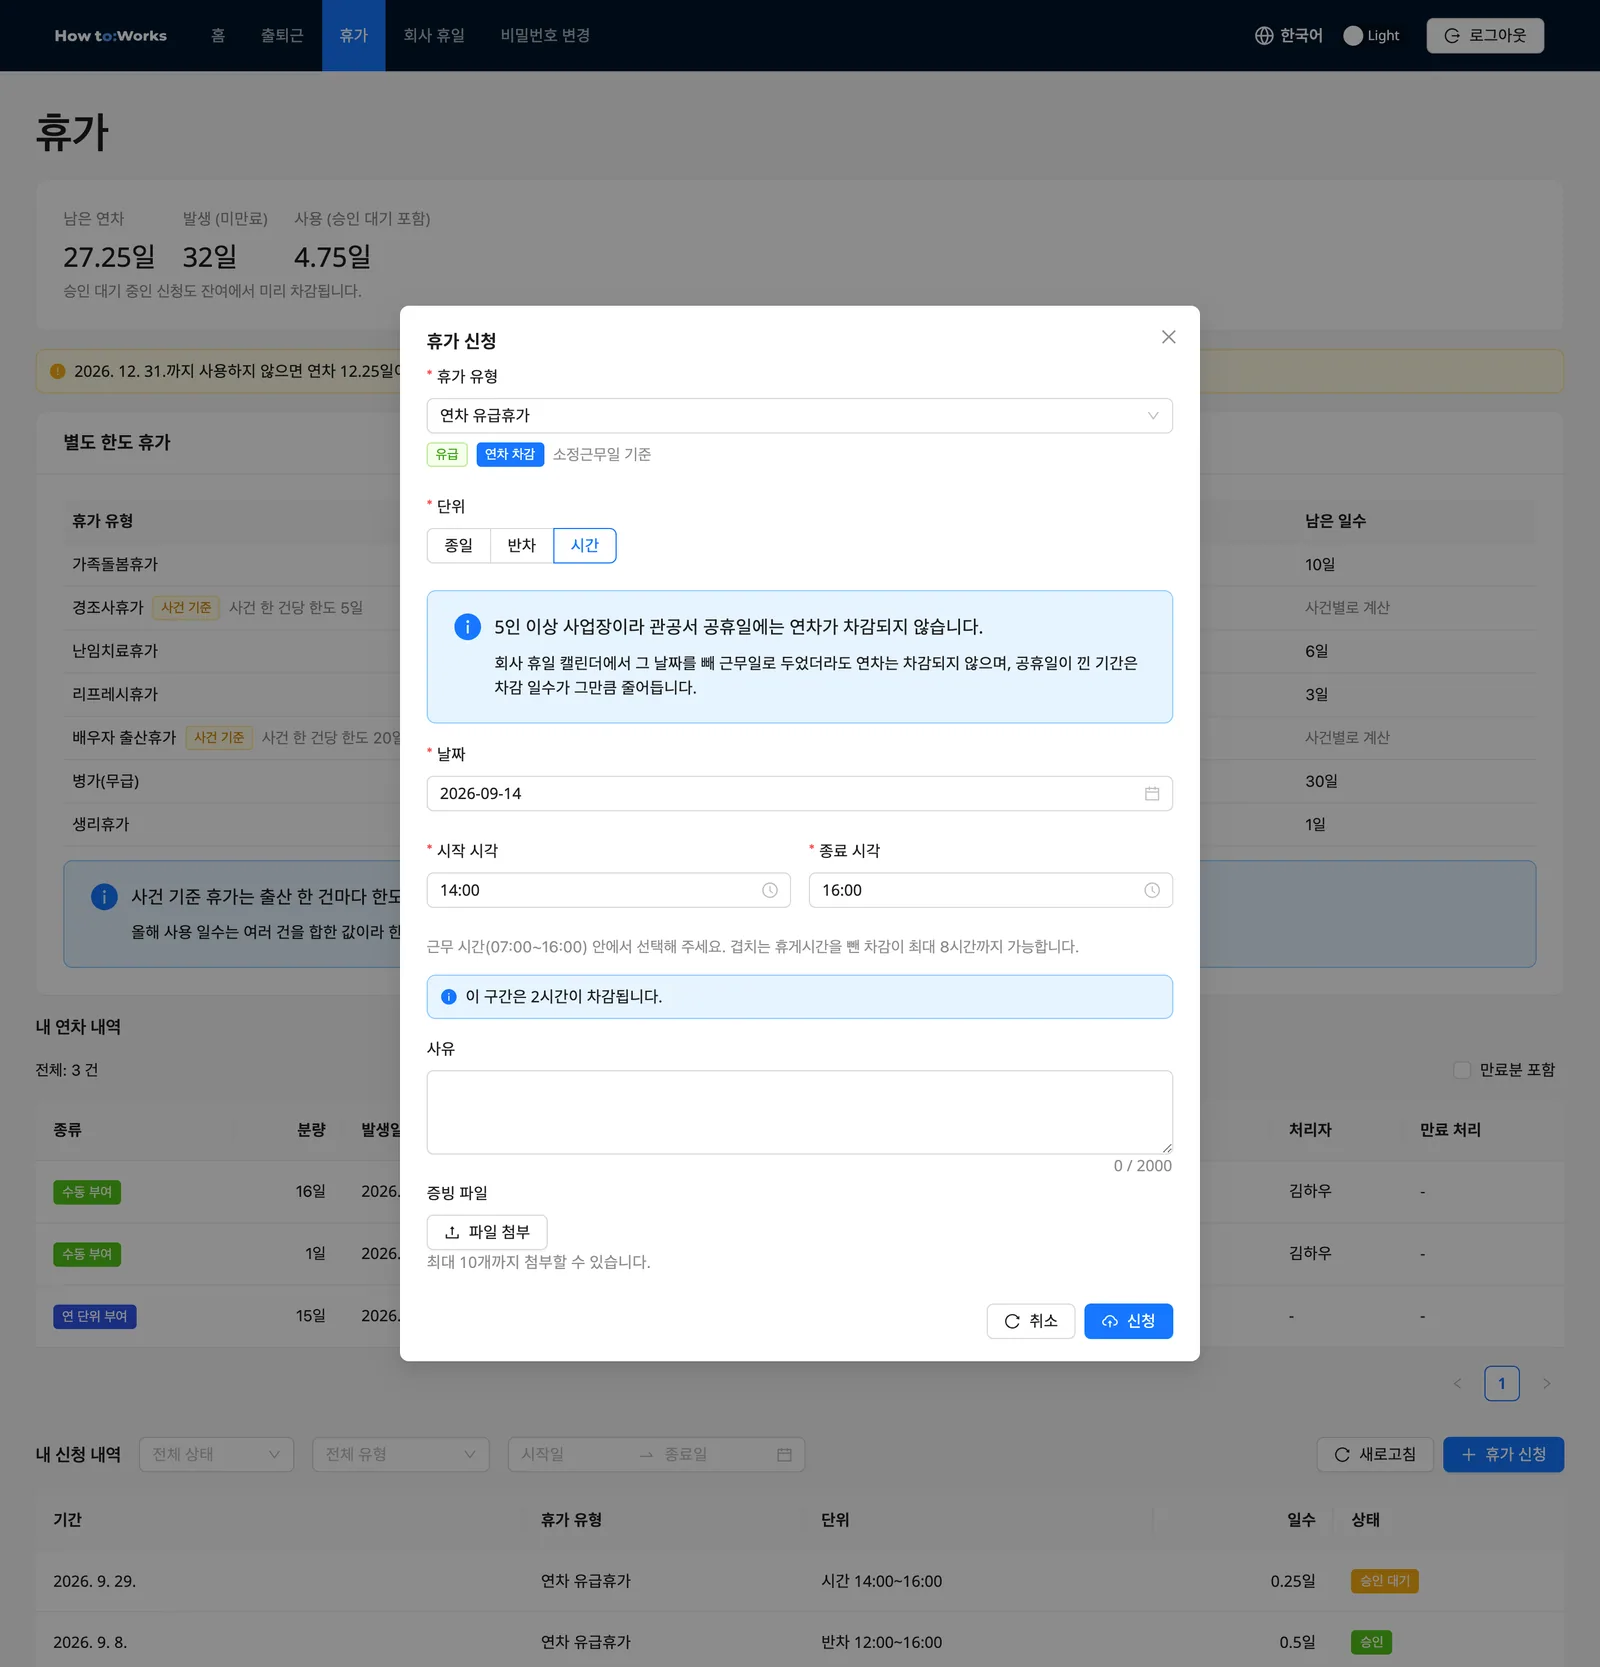1600x1667 pixels.
Task: Select the 시간 unit option
Action: pyautogui.click(x=585, y=545)
